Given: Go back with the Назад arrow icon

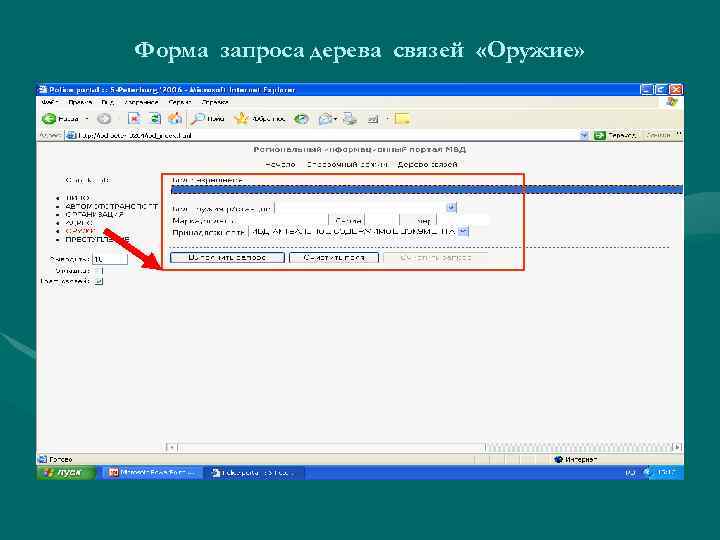Looking at the screenshot, I should (x=49, y=119).
